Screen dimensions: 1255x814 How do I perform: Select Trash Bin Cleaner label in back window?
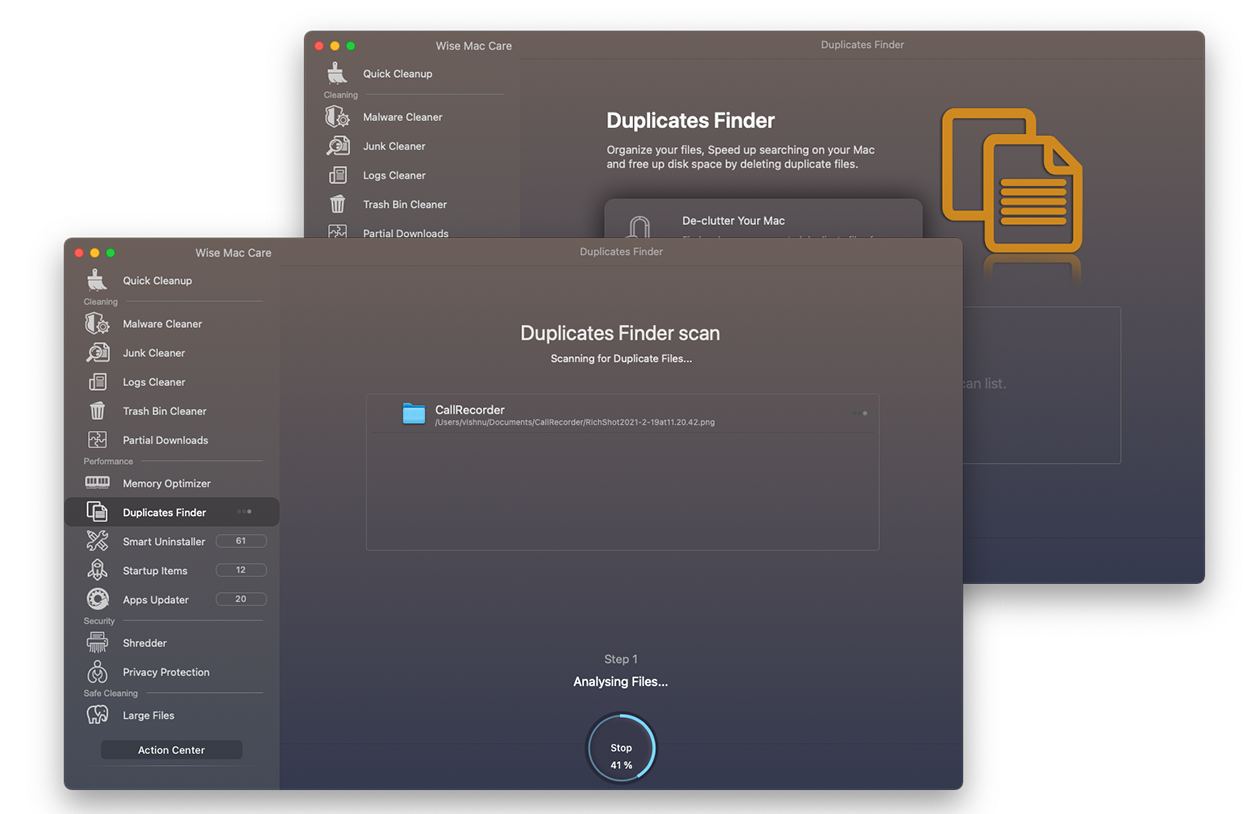pos(405,204)
